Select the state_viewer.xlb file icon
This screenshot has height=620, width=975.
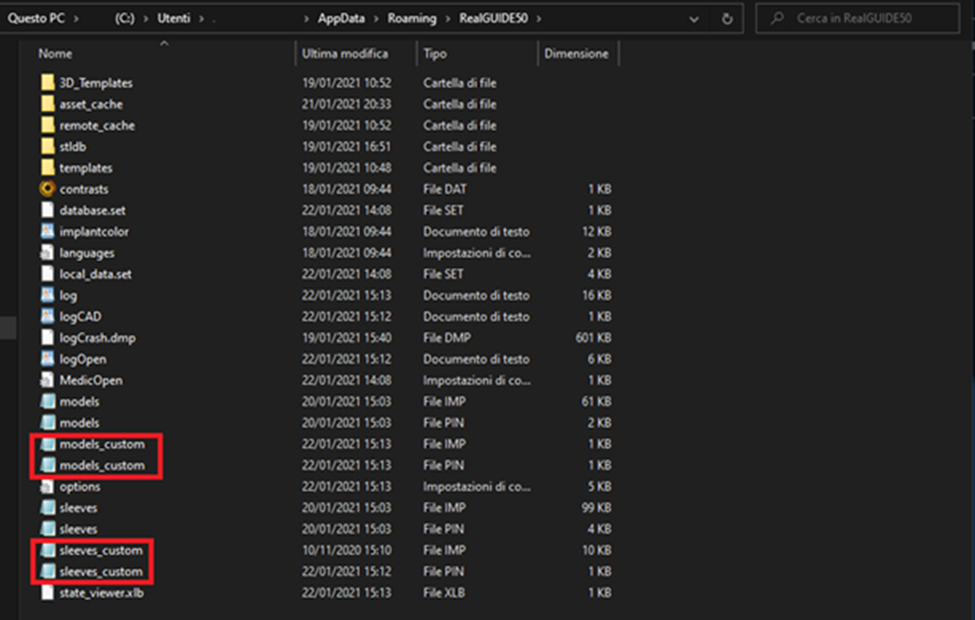click(x=47, y=593)
